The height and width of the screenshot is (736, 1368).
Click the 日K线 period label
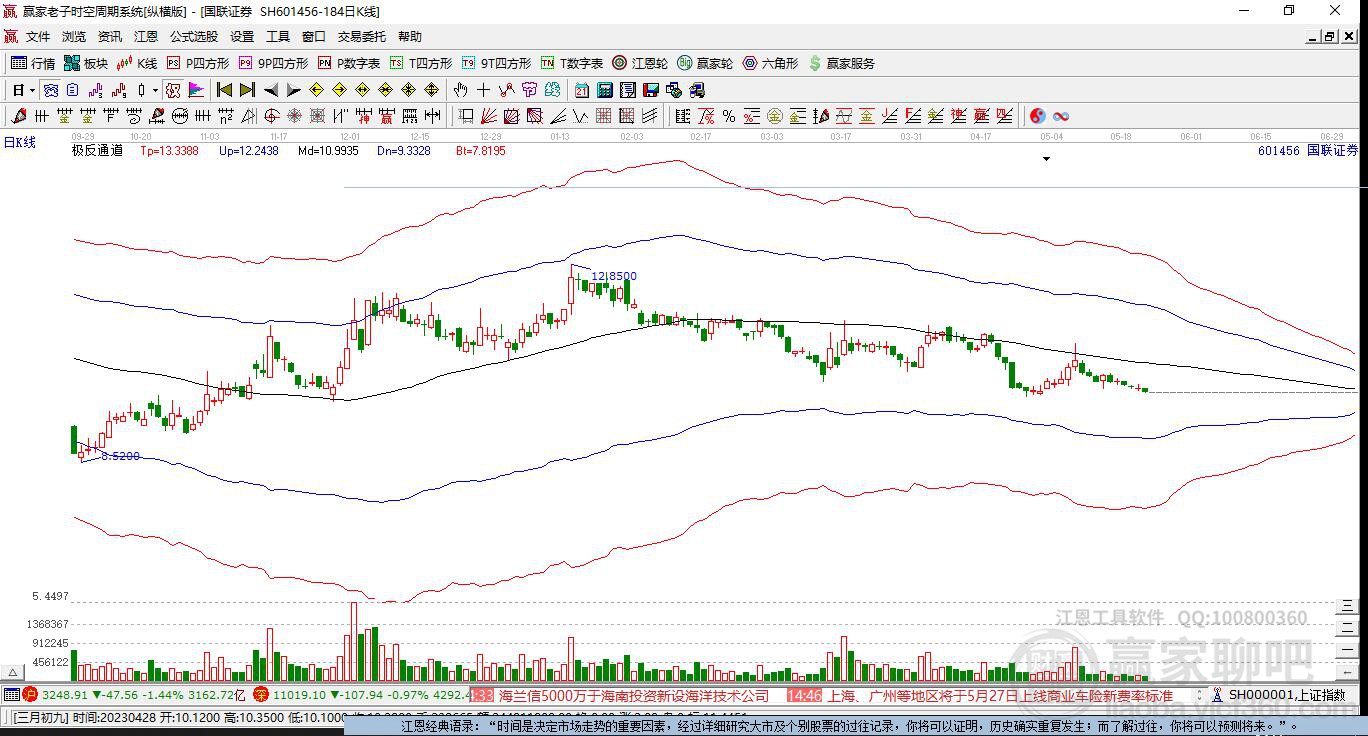click(x=19, y=143)
